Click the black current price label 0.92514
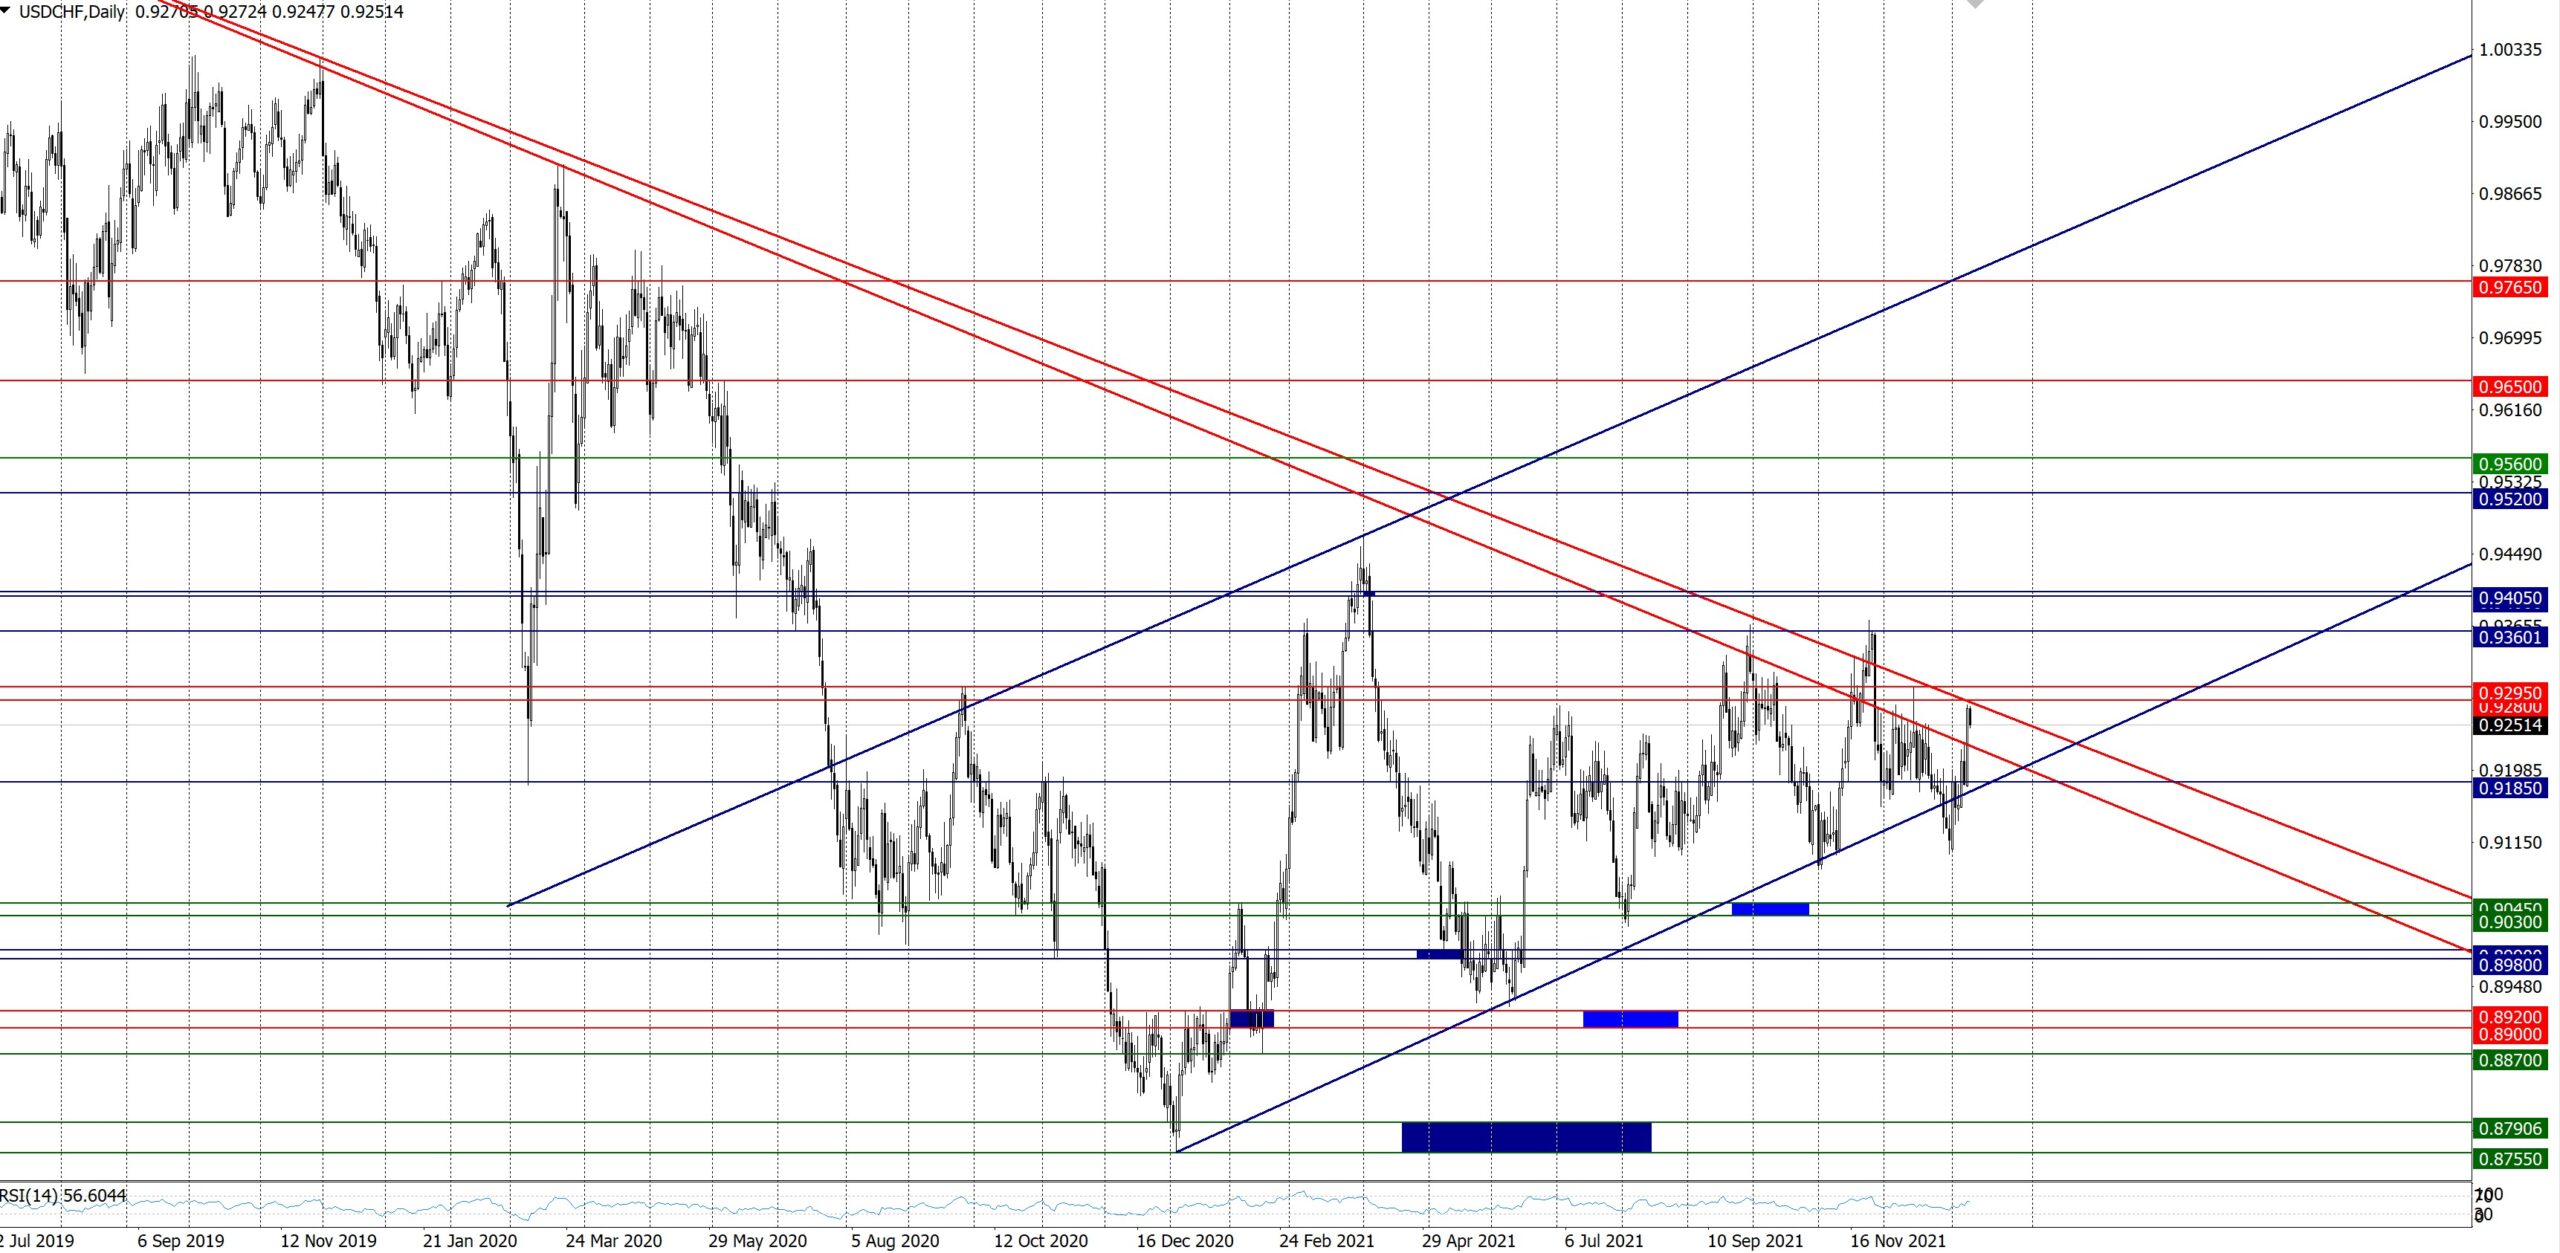 [x=2509, y=726]
